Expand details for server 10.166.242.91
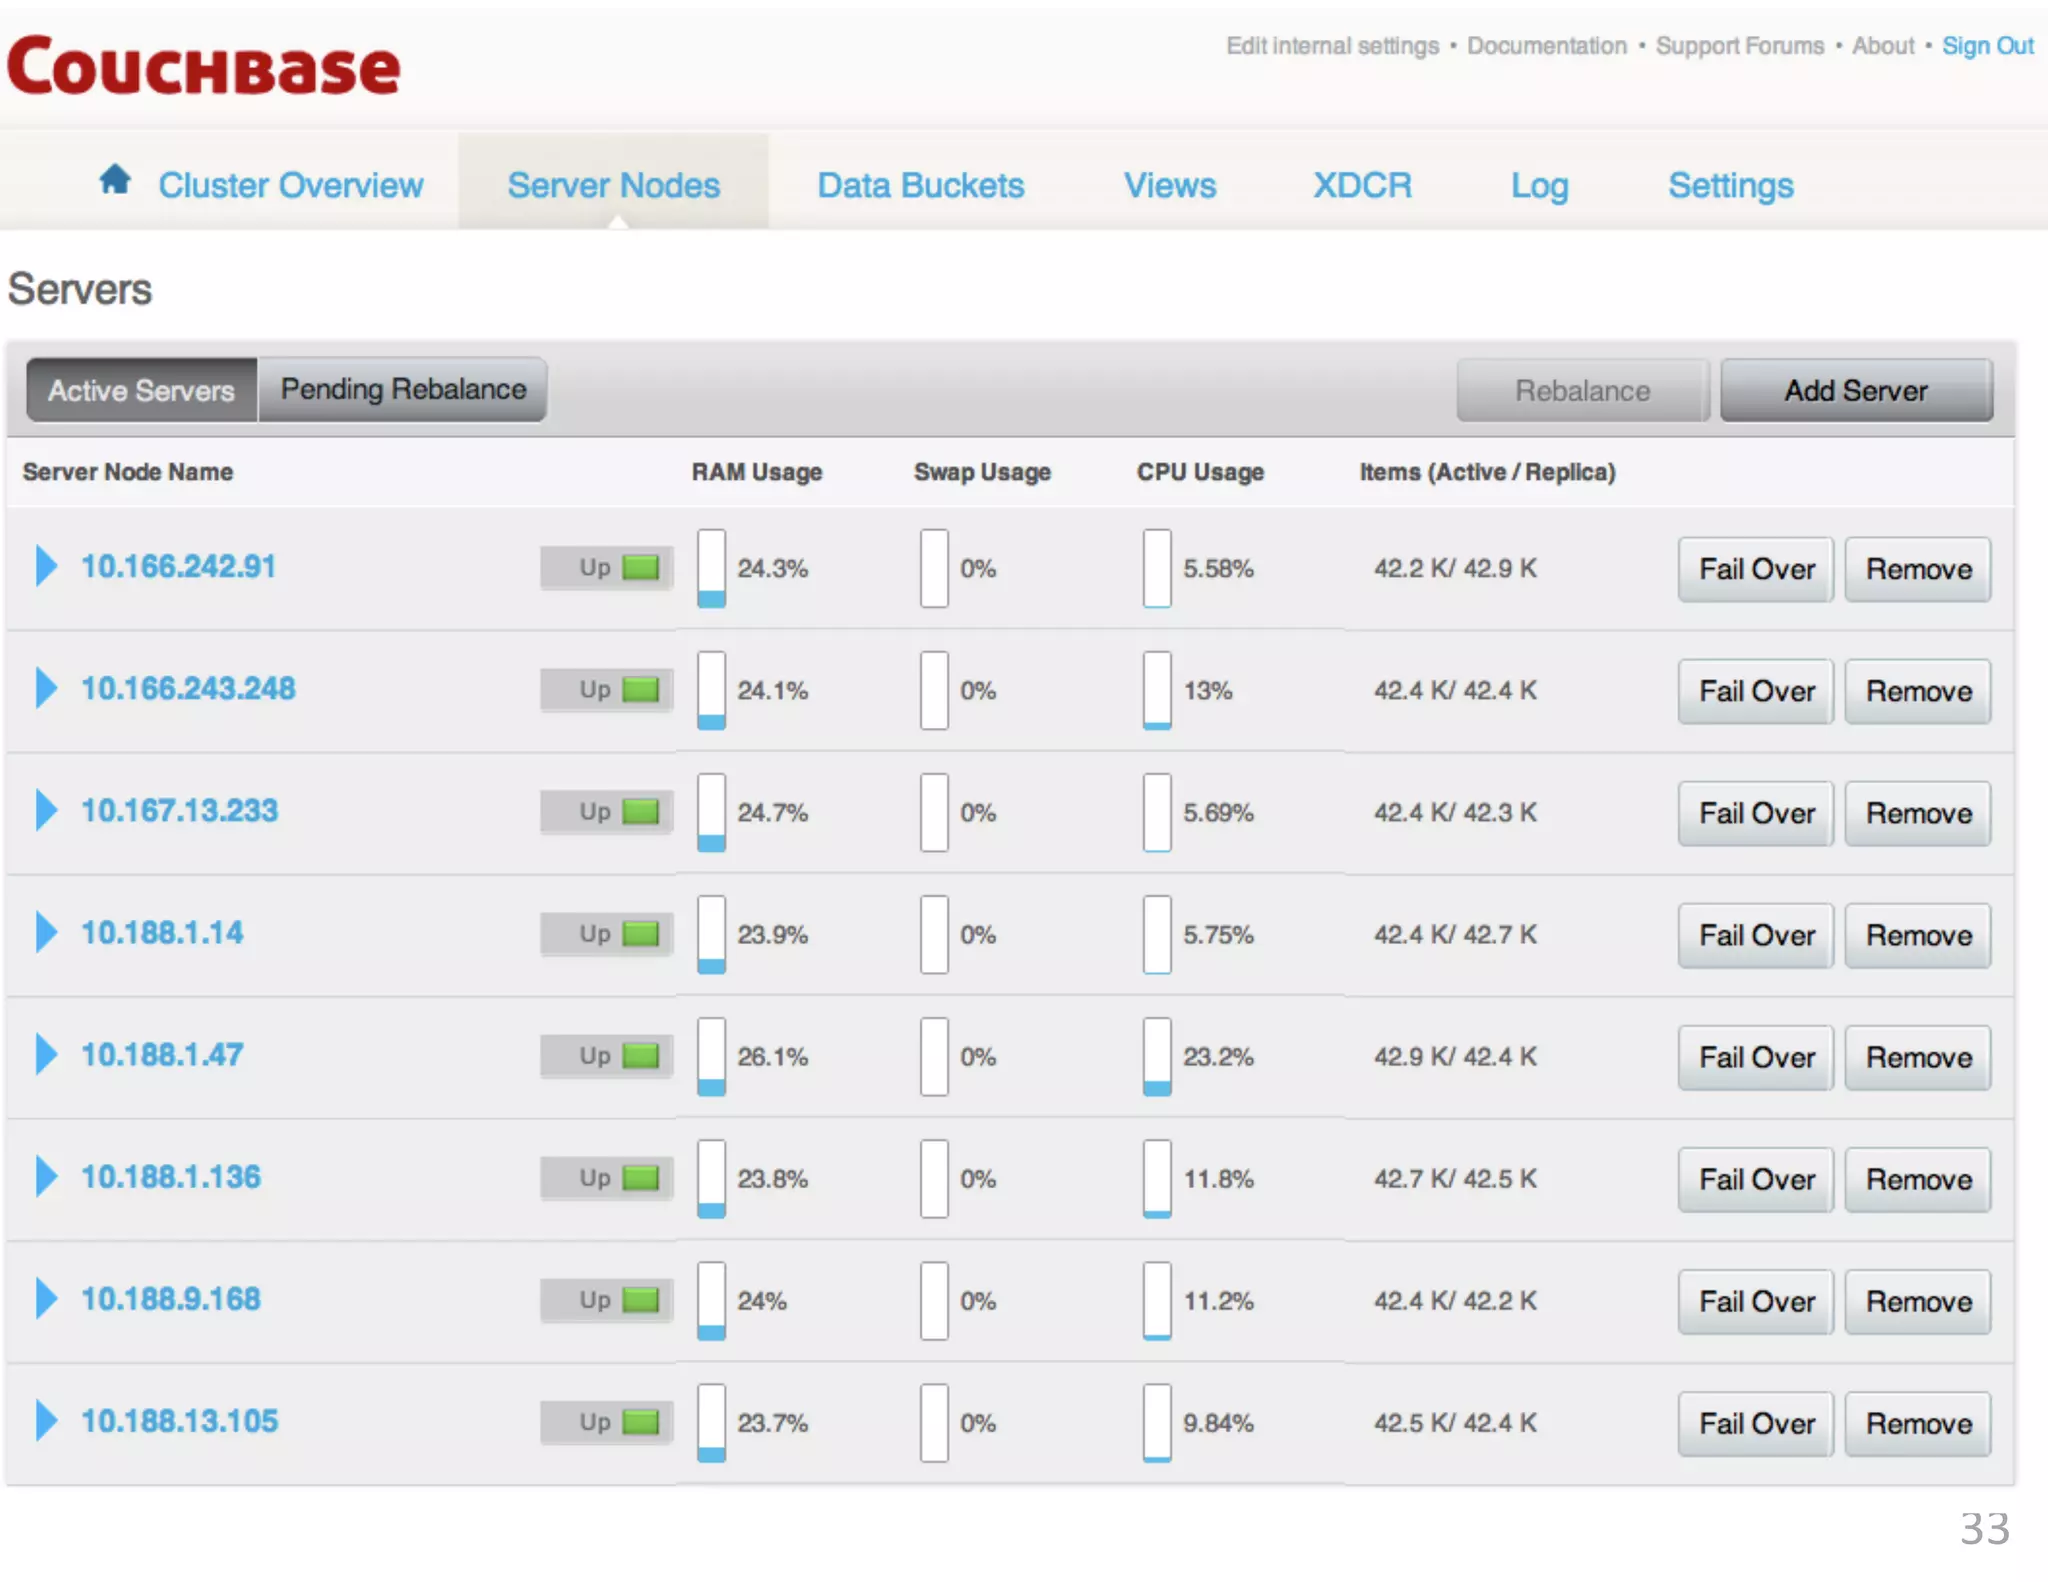 pos(46,565)
